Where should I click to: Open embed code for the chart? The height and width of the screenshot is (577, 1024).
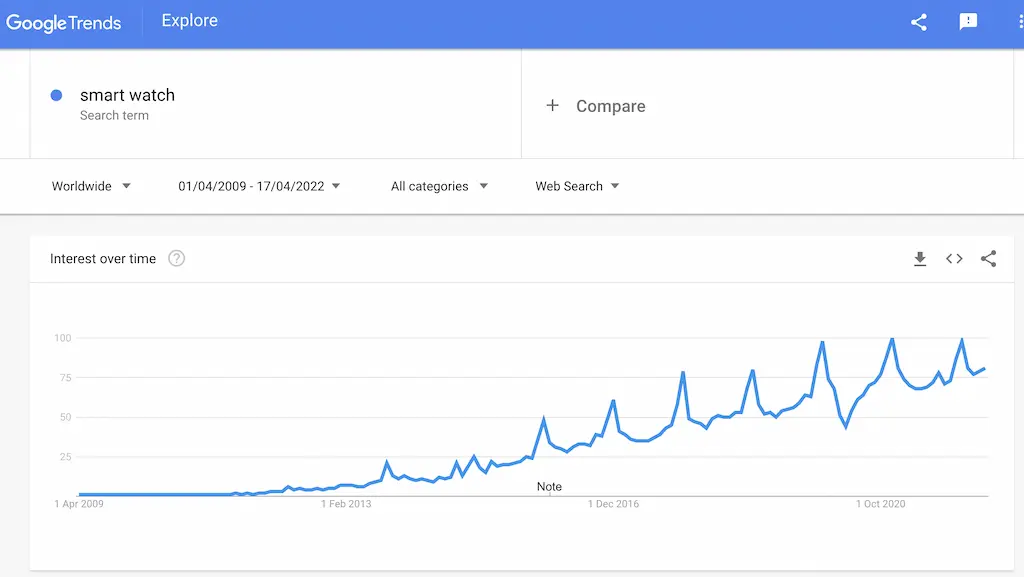tap(954, 259)
